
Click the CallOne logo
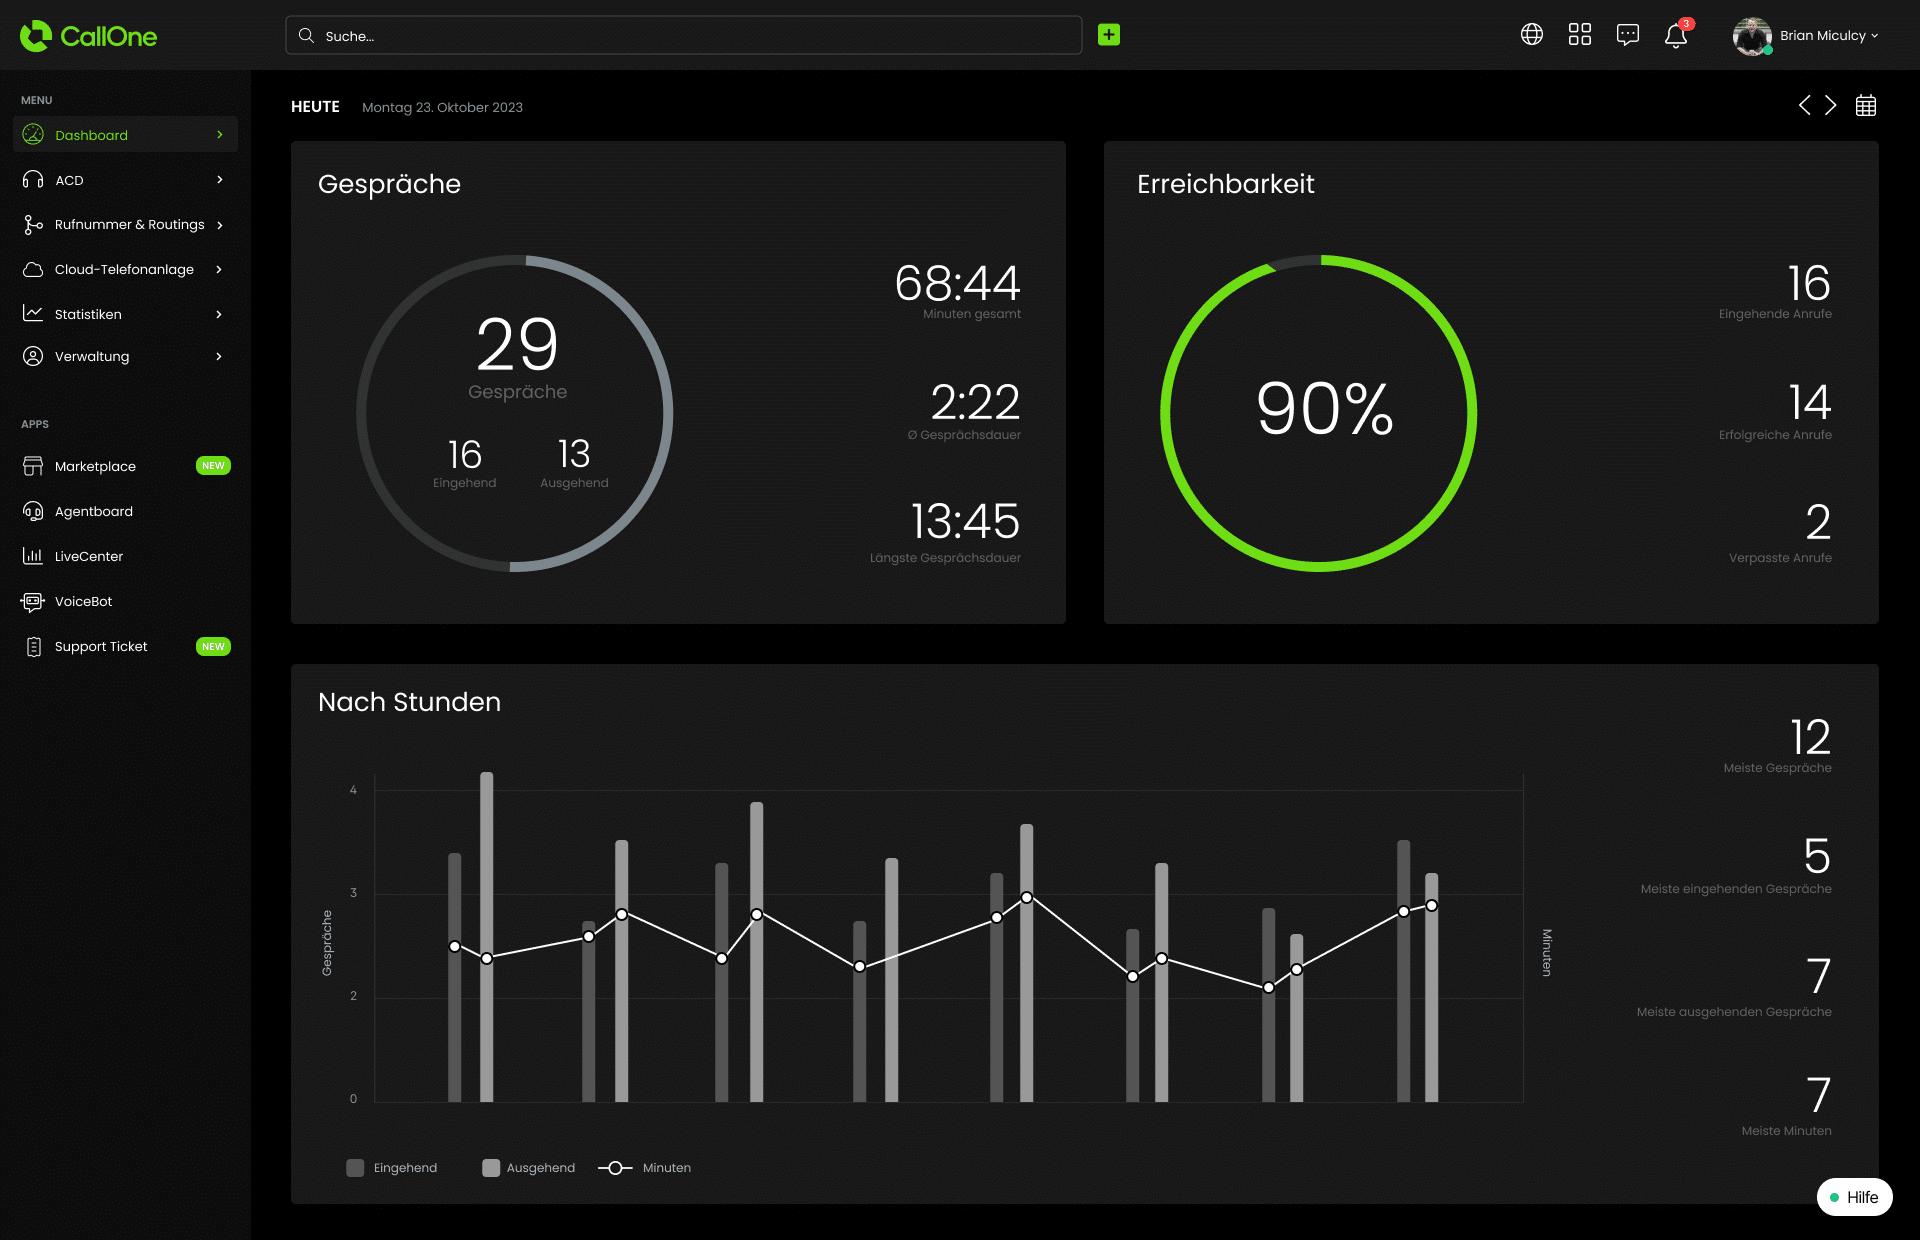coord(88,36)
